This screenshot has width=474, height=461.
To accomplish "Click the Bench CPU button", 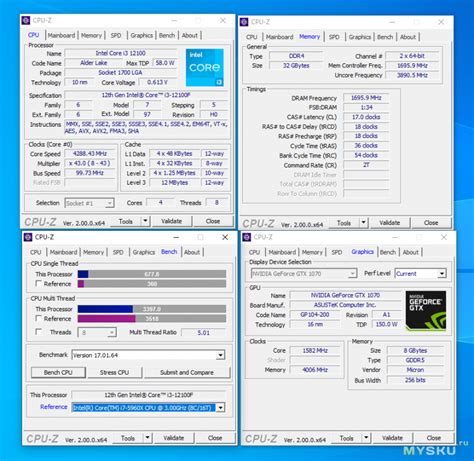I will pos(58,372).
